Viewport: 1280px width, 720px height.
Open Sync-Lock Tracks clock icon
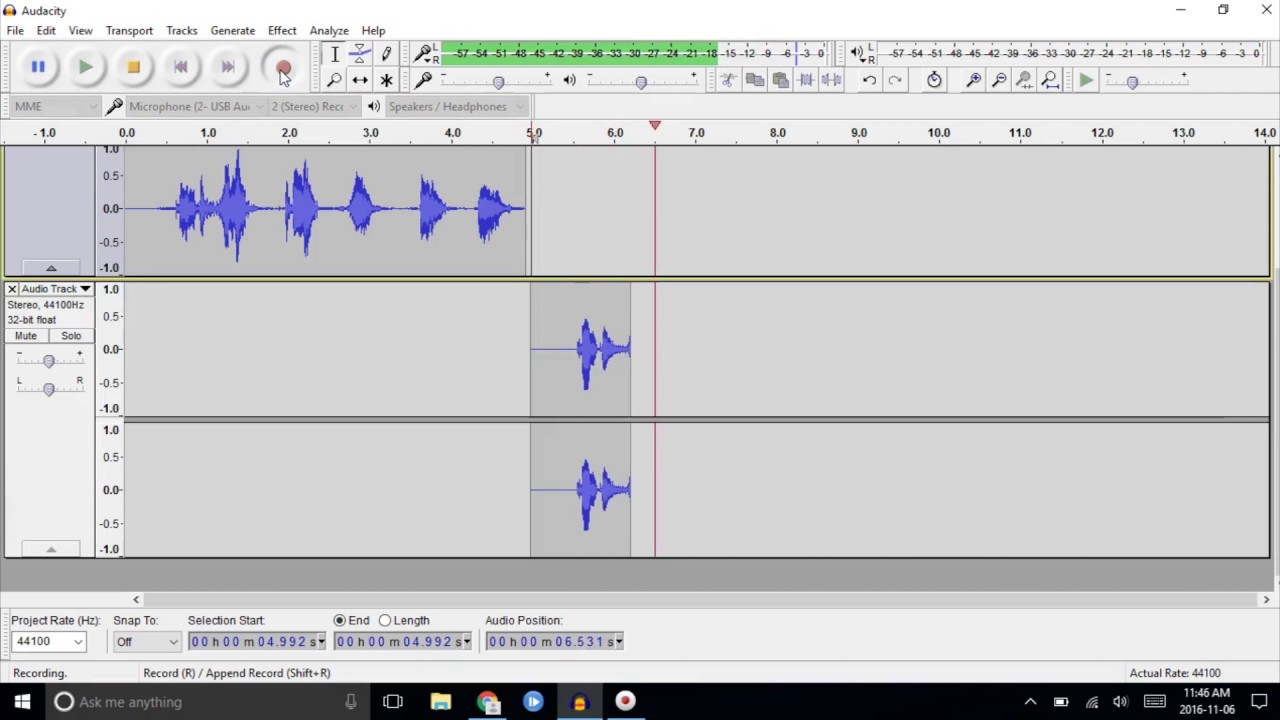tap(934, 80)
